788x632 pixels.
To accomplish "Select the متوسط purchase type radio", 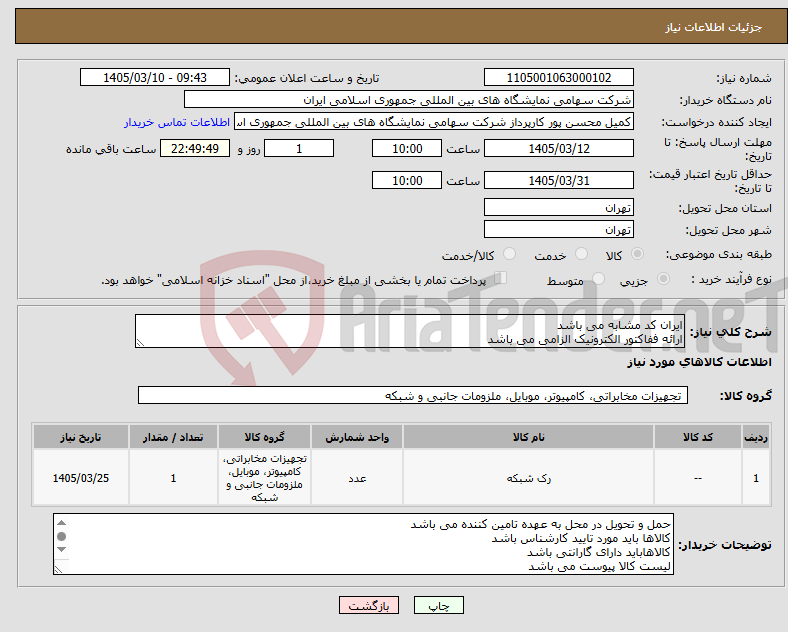I will coord(599,279).
